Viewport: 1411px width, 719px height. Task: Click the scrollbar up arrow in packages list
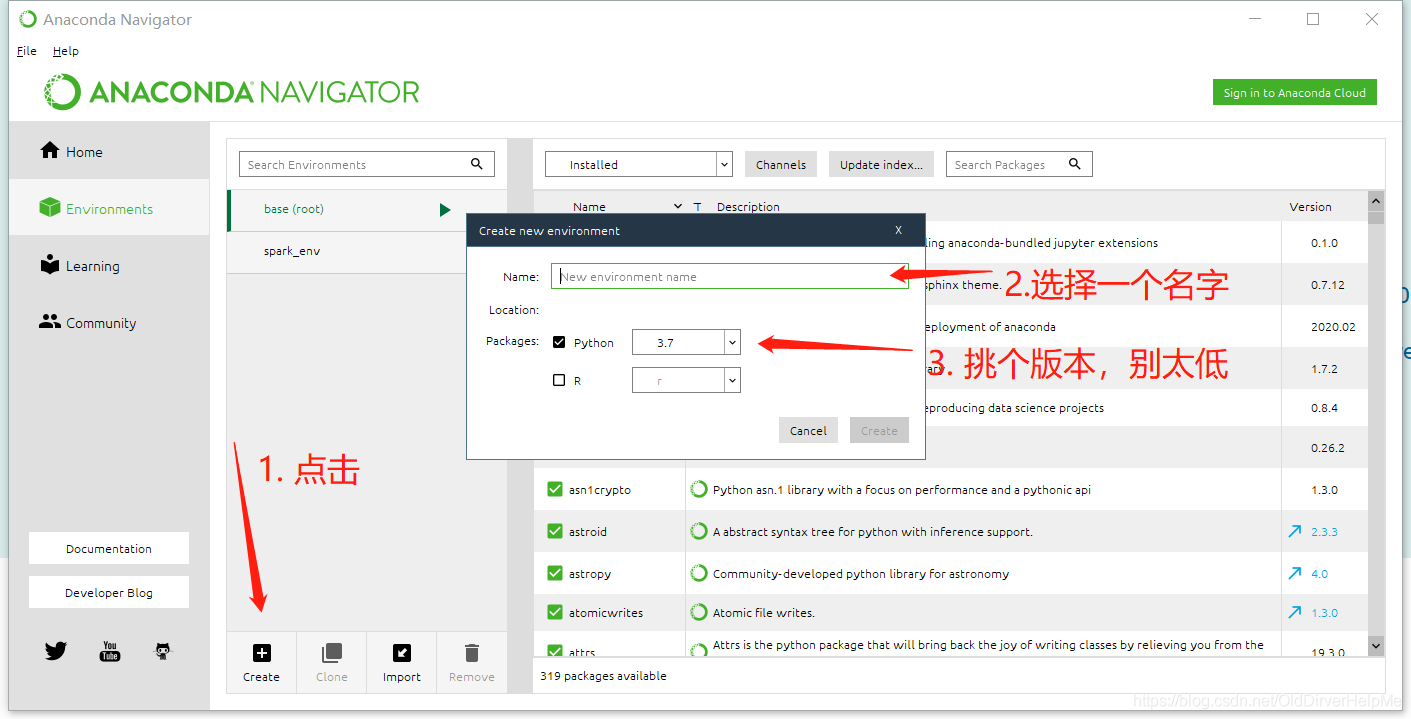click(x=1376, y=199)
